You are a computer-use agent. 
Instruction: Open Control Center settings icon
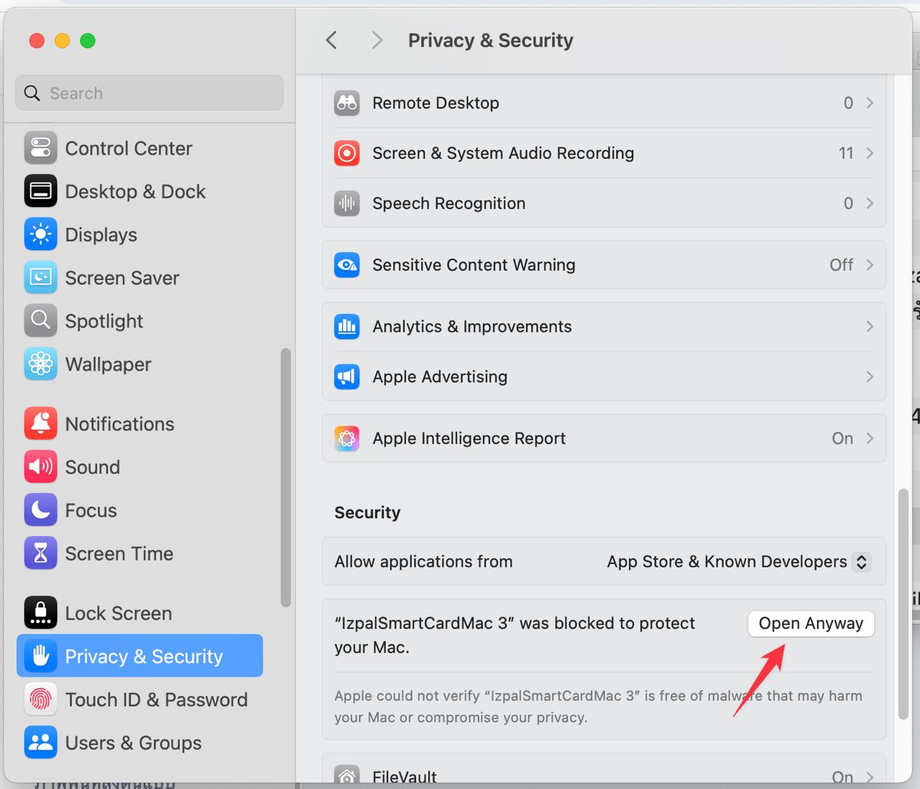40,148
